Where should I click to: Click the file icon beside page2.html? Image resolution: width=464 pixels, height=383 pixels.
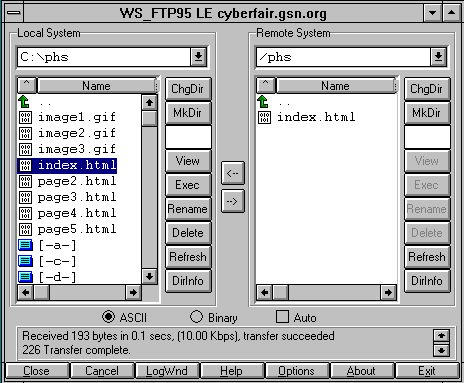(x=26, y=181)
